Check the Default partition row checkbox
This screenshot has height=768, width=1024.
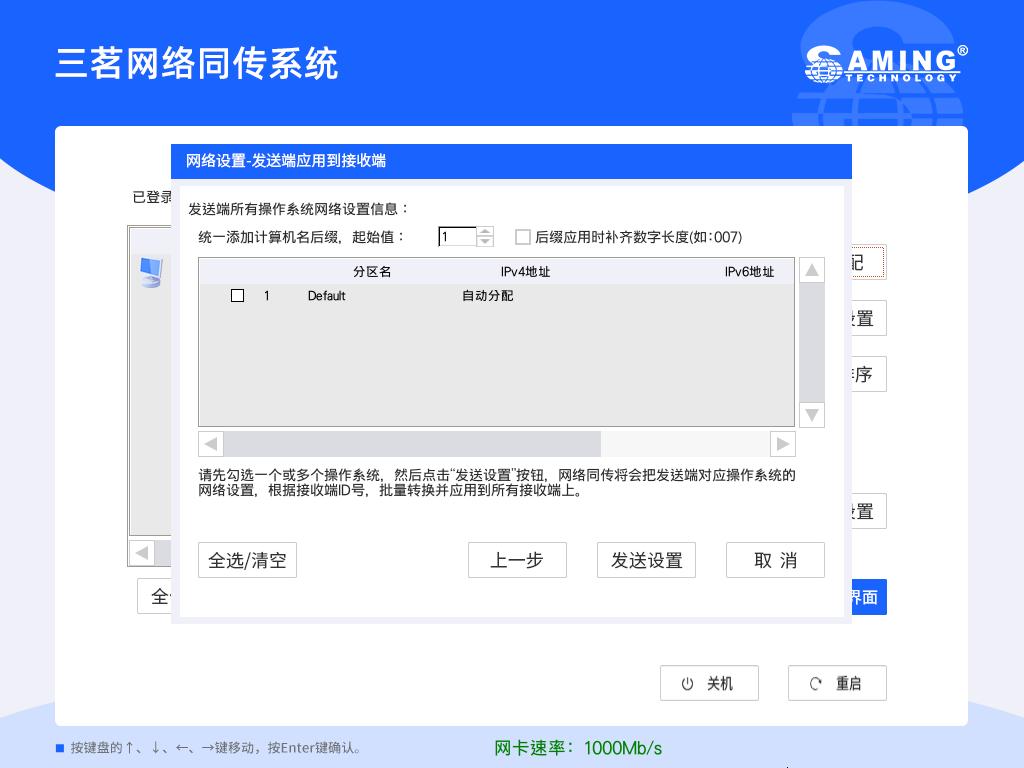pos(238,296)
